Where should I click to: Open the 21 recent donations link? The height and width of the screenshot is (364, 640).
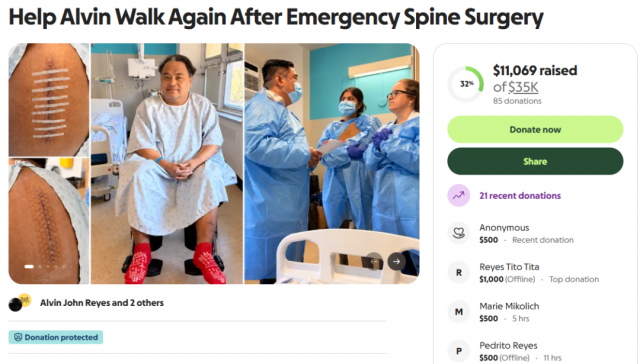pyautogui.click(x=520, y=195)
